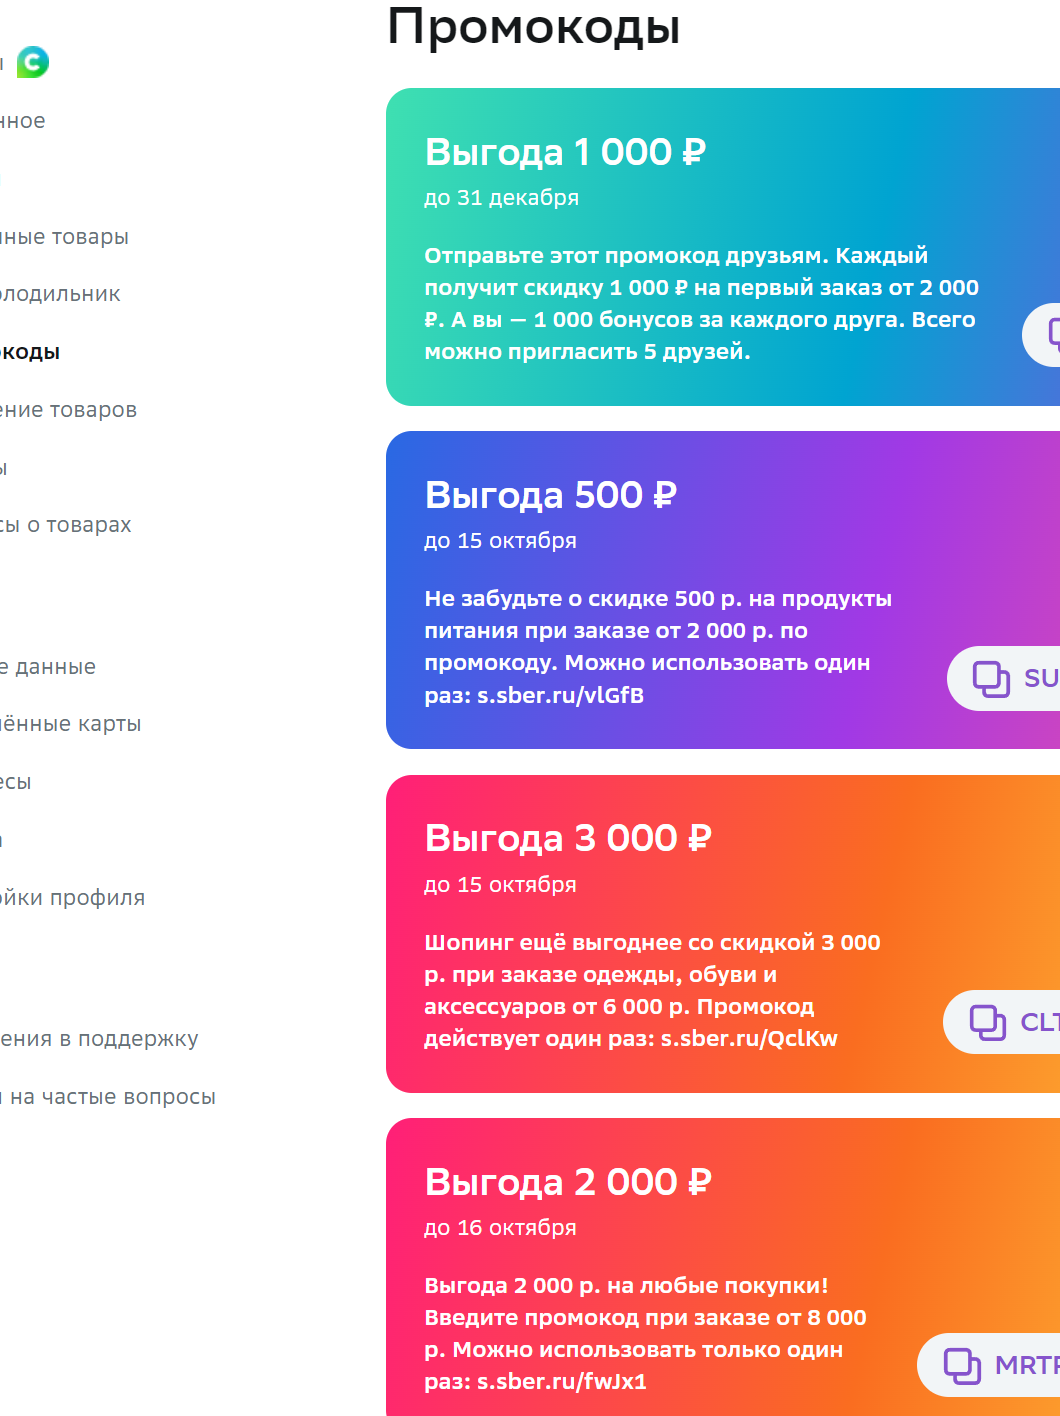Open ения в поддержку link
Viewport: 1060px width, 1416px height.
(x=99, y=1039)
